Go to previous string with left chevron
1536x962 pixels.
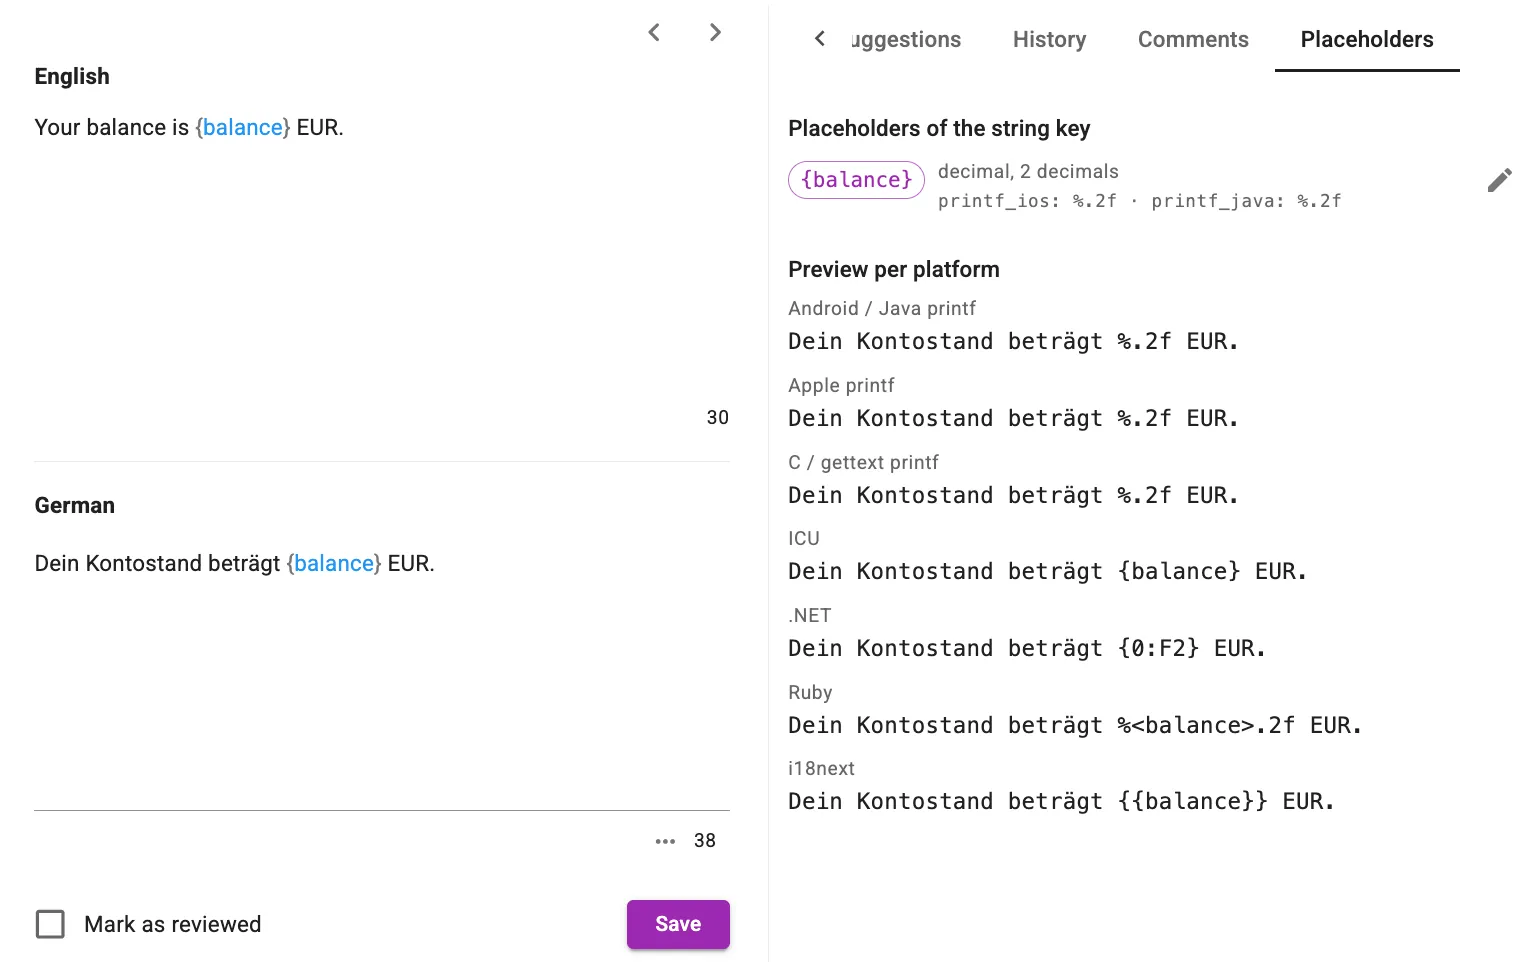654,32
